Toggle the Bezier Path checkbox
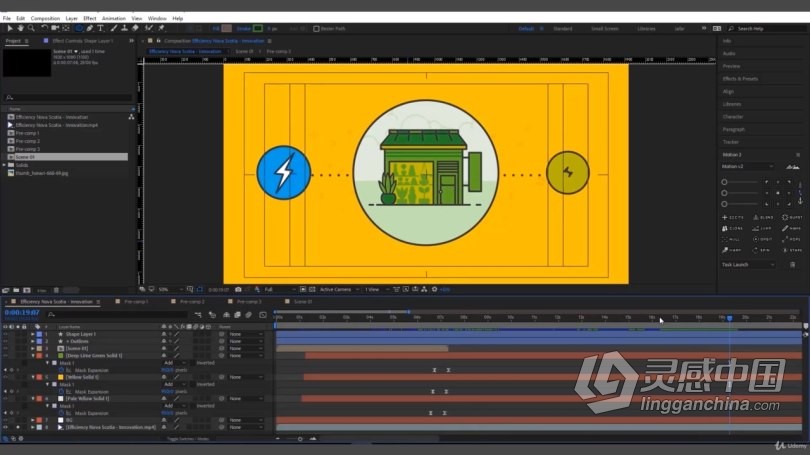 (x=316, y=29)
